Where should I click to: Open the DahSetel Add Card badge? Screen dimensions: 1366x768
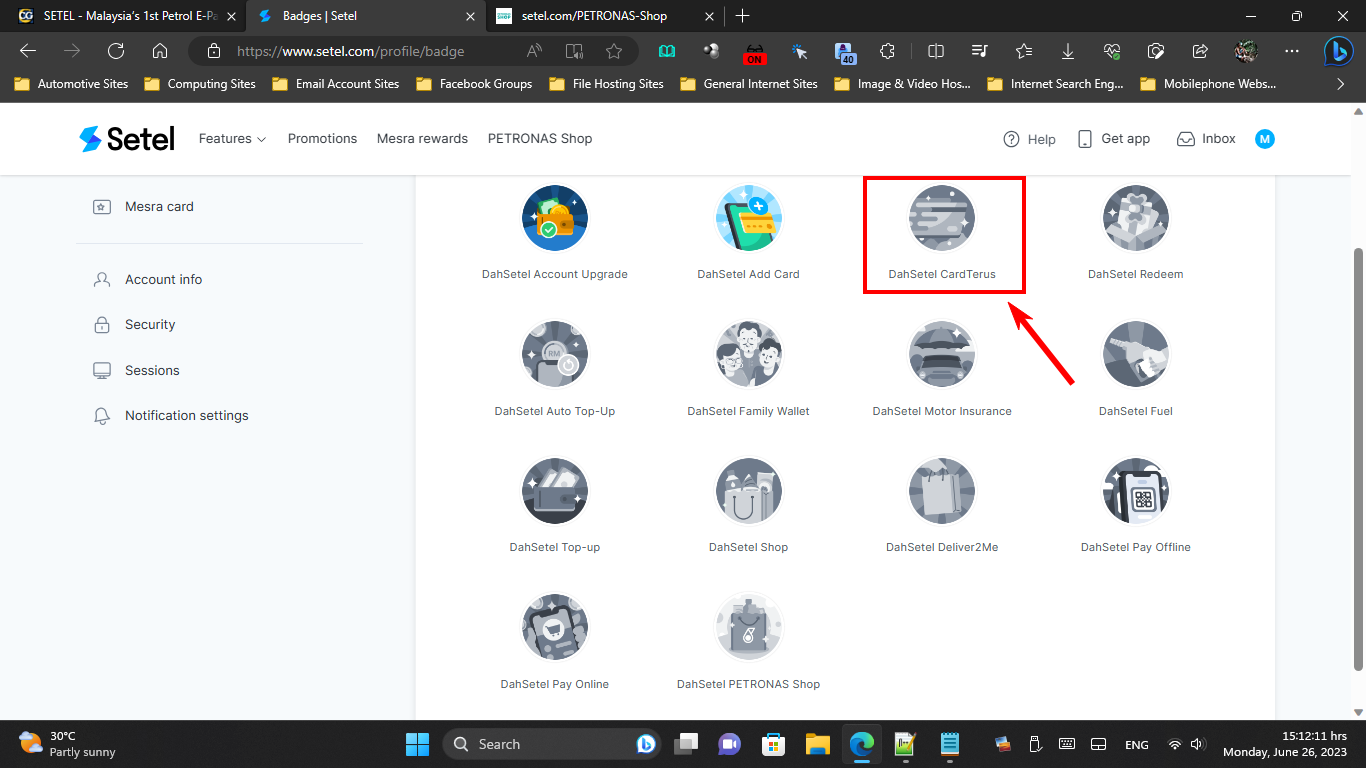point(748,218)
